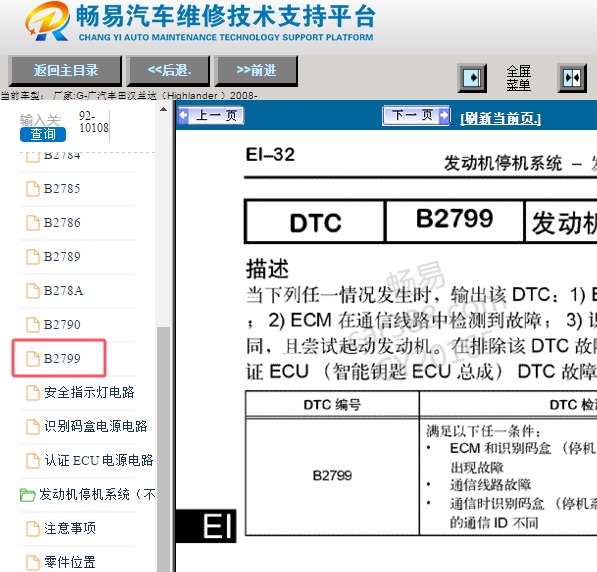Click the 描述 heading in the document
Viewport: 597px width, 572px height.
[267, 269]
